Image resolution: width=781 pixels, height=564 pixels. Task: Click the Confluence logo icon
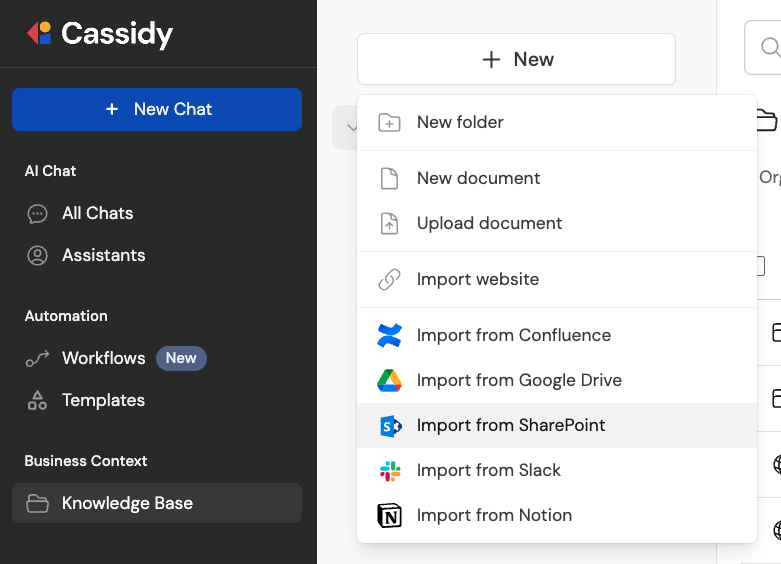coord(389,335)
